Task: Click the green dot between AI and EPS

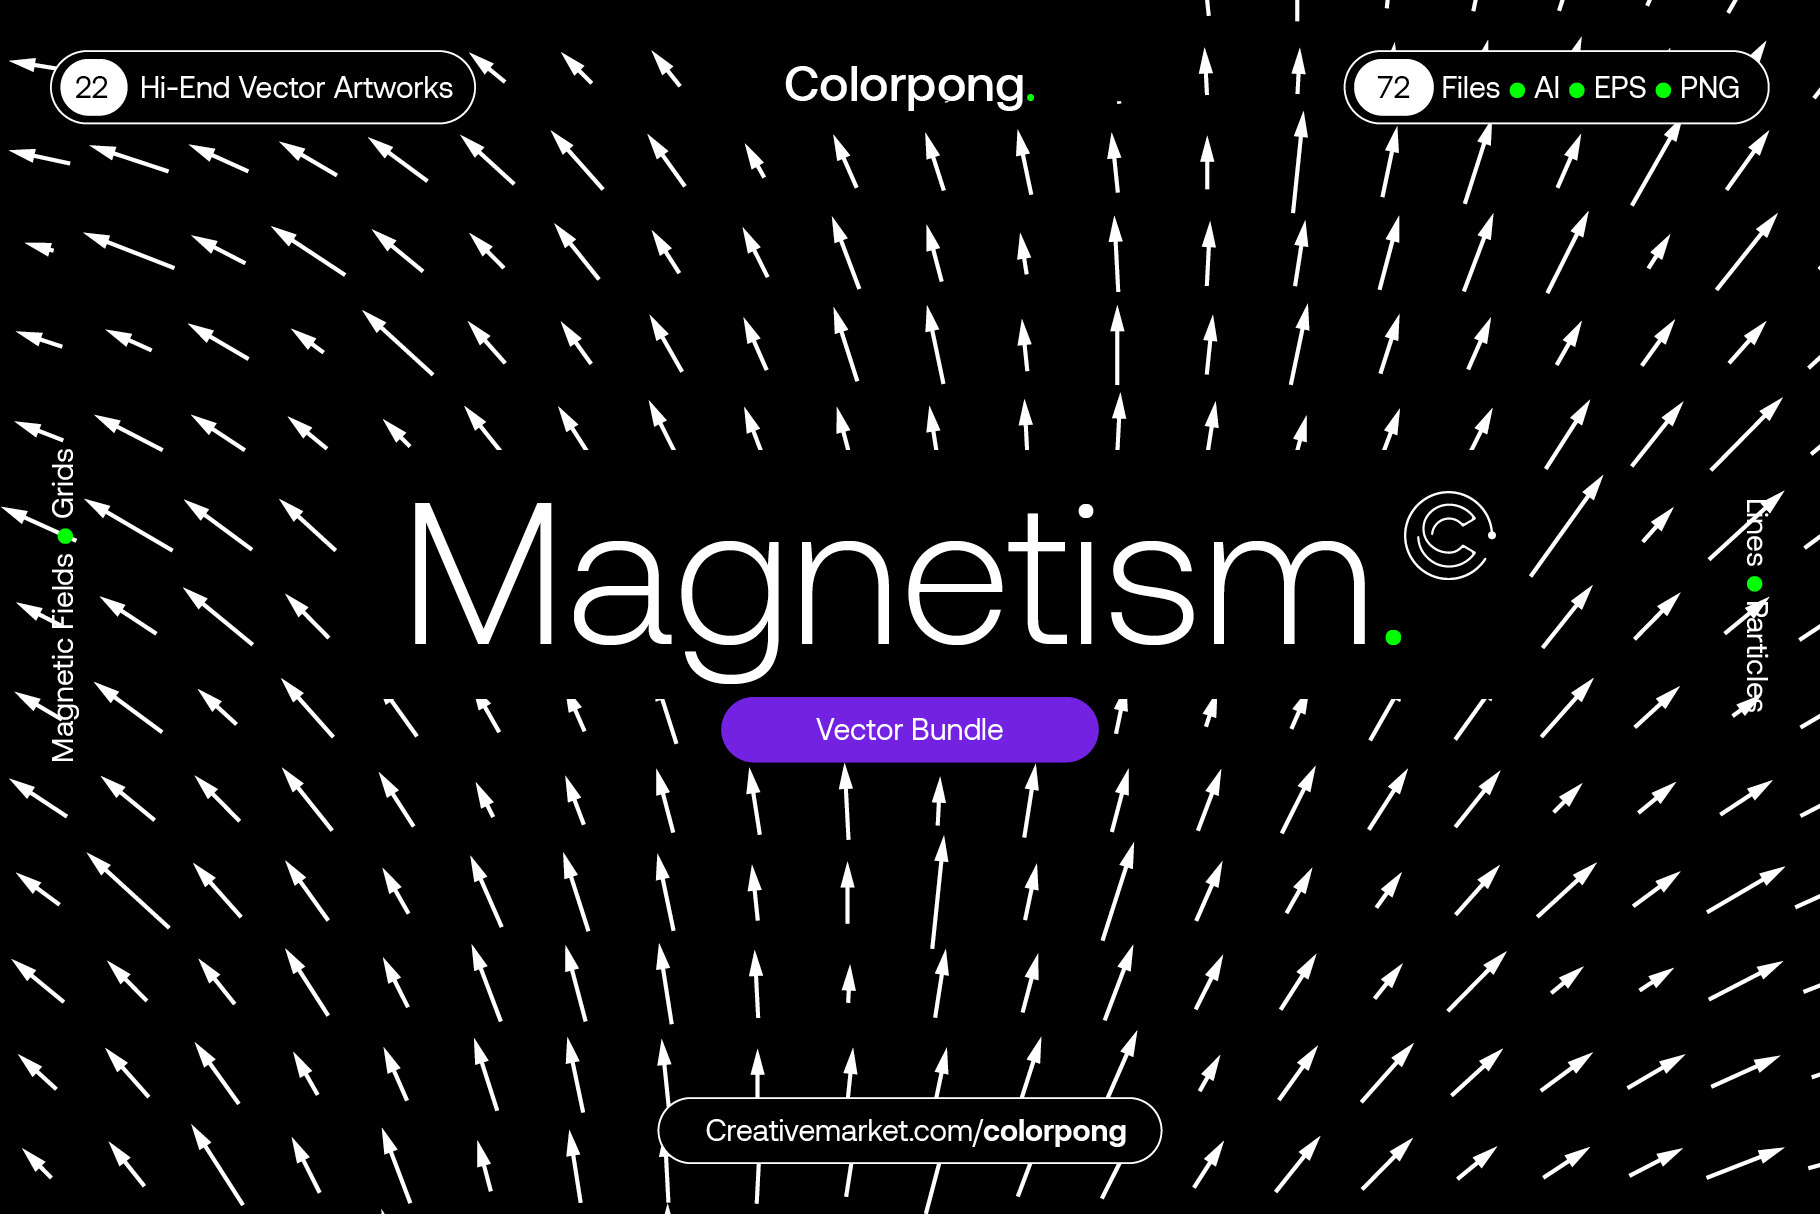Action: pyautogui.click(x=1577, y=91)
